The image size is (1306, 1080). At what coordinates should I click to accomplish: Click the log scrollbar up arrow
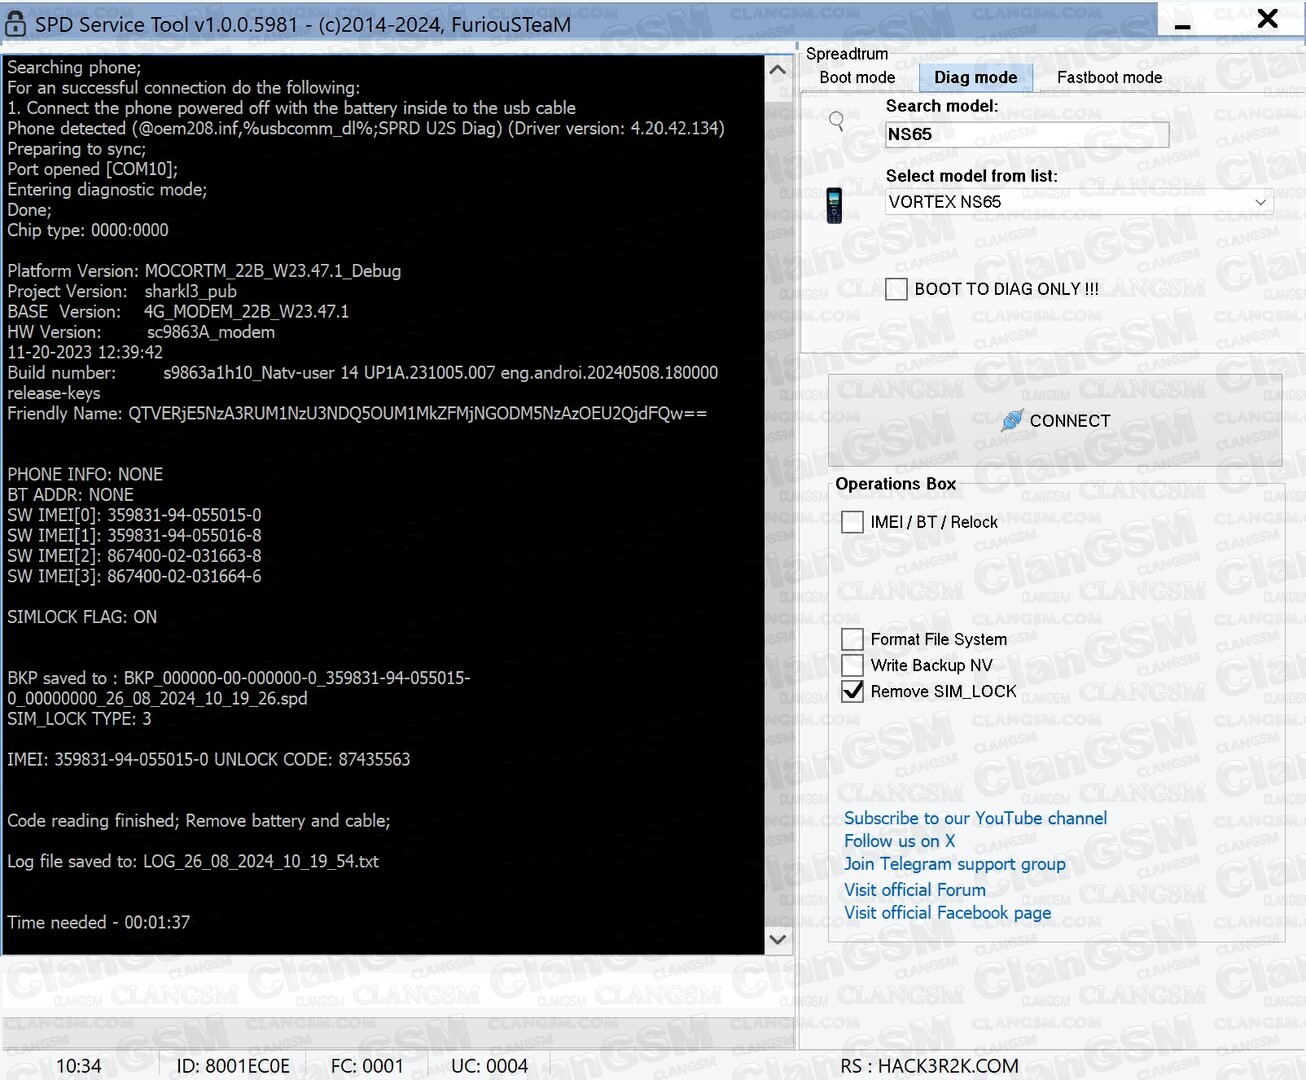point(777,69)
